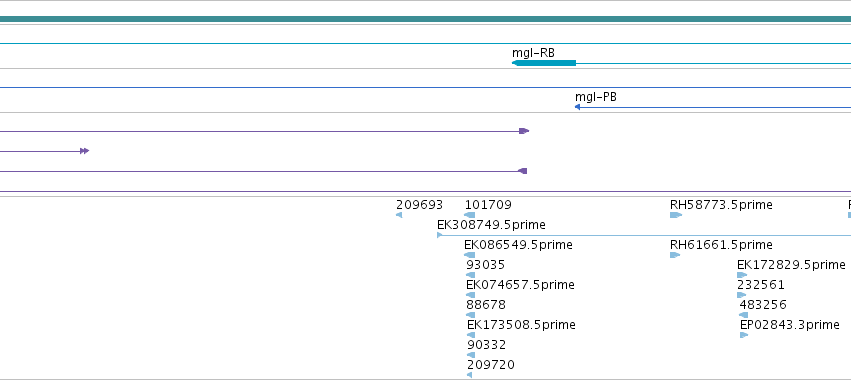Select the mgl-RB transcript label
This screenshot has width=851, height=380.
[534, 53]
